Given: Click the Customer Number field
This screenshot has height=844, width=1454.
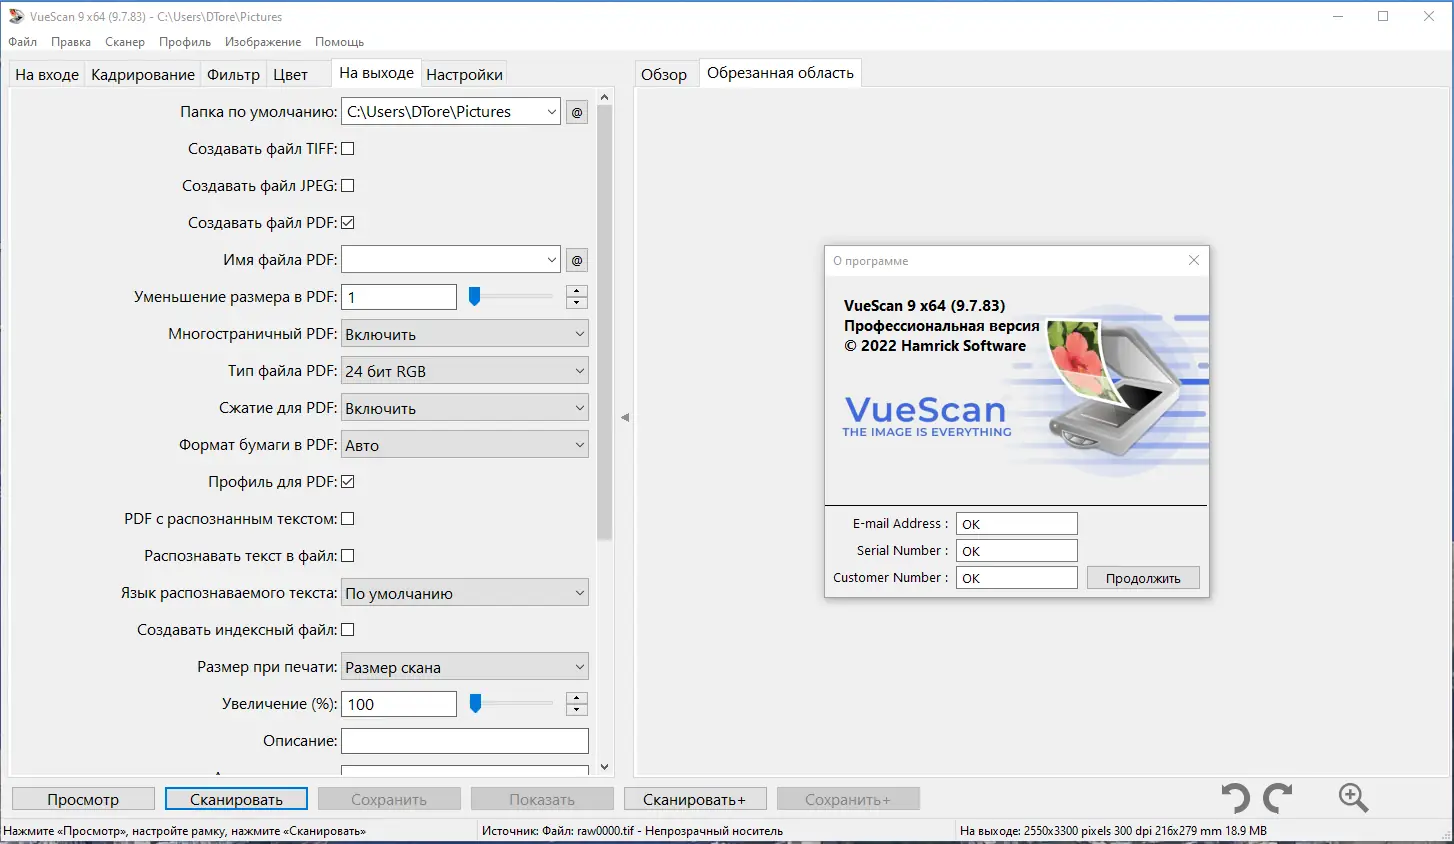Looking at the screenshot, I should 1017,578.
